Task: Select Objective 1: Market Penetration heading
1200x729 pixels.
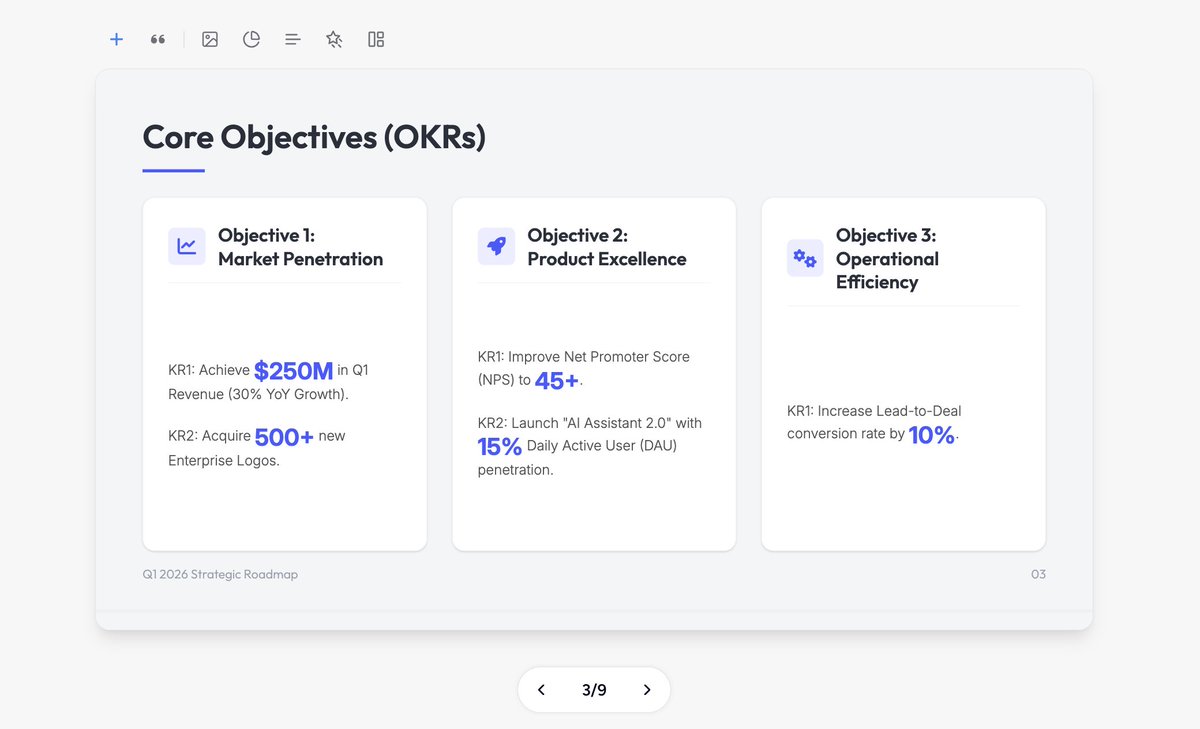Action: [x=300, y=247]
